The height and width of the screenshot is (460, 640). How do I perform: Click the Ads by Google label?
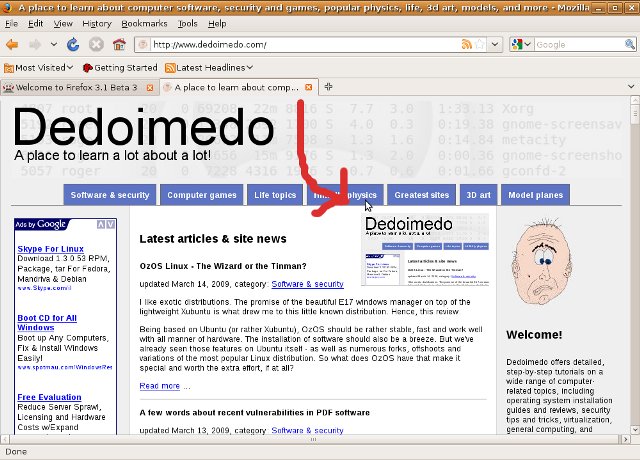point(41,224)
